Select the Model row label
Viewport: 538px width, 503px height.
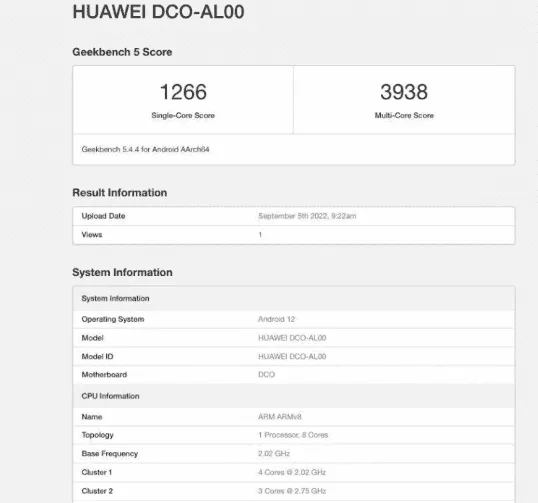[x=92, y=338]
